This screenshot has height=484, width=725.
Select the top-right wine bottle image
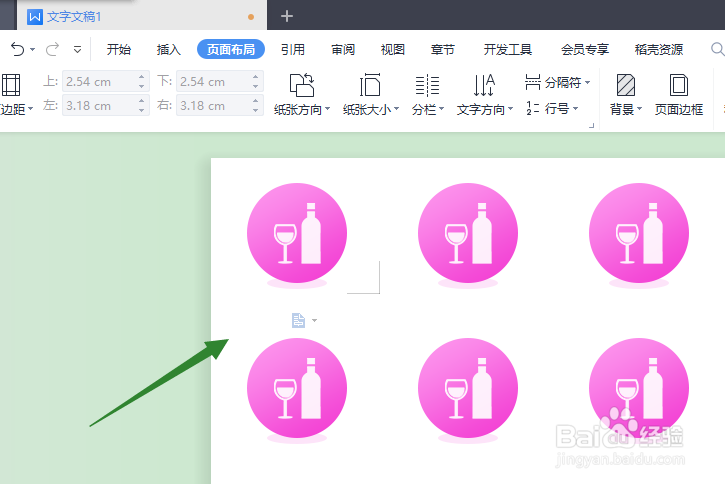coord(639,235)
